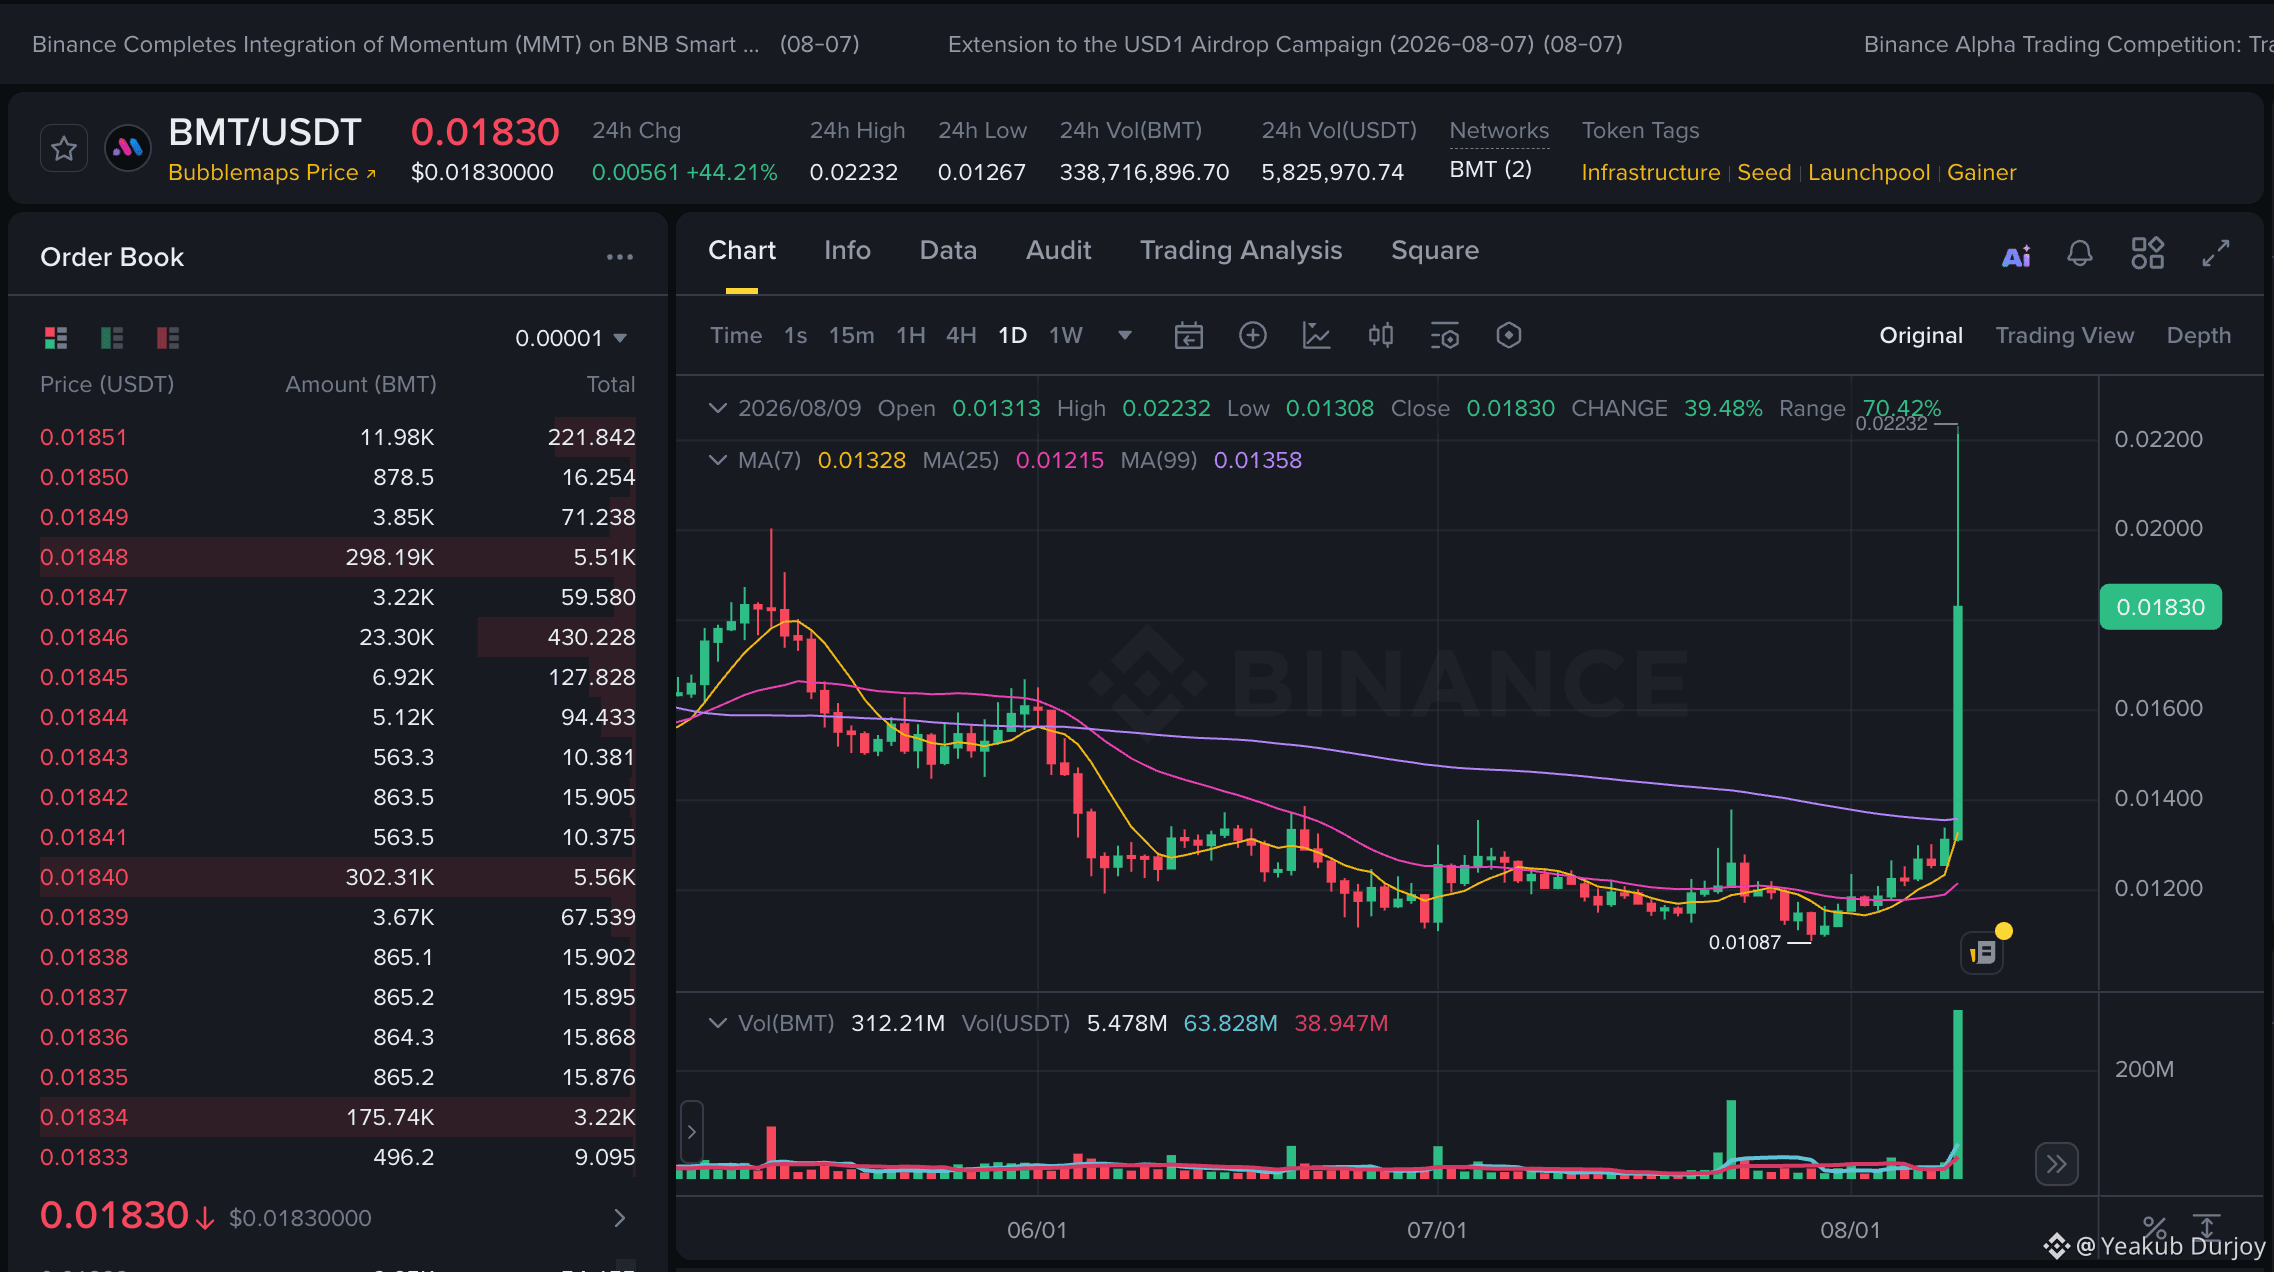Show asks-only order book view
The width and height of the screenshot is (2274, 1272).
point(168,338)
